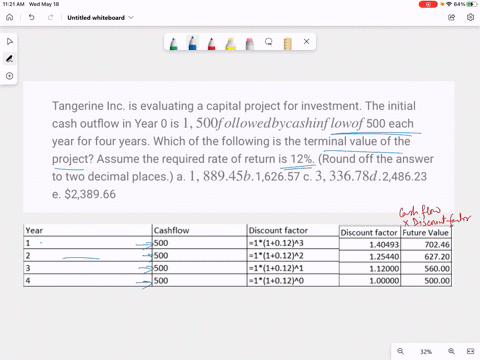Zoom out of the whiteboard
The image size is (480, 360).
[x=400, y=351]
